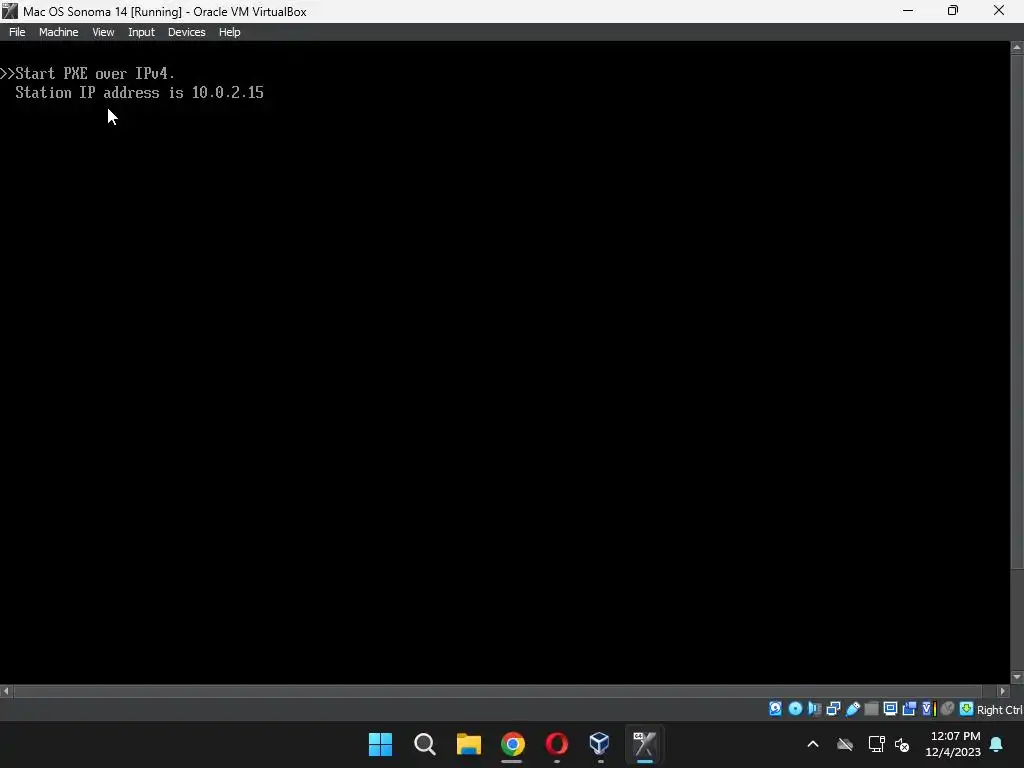Click the optical disc status icon

(795, 709)
